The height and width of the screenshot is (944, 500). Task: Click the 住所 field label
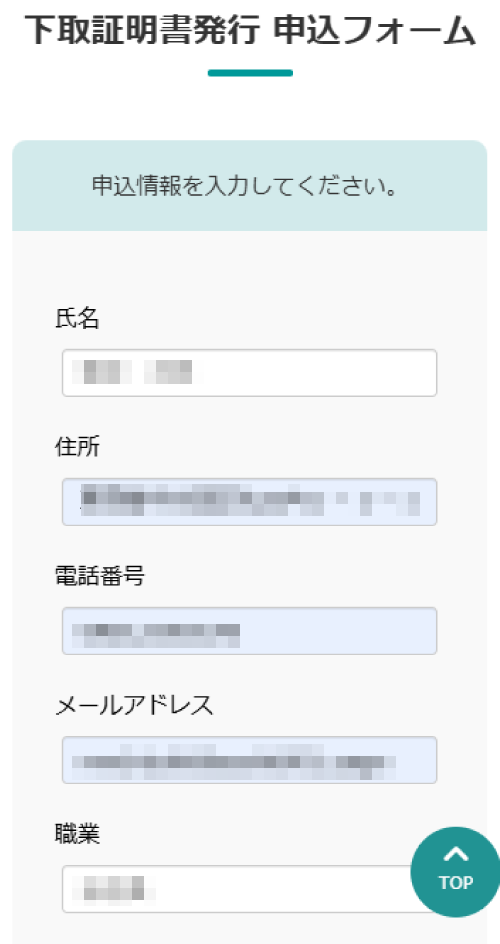pos(77,448)
